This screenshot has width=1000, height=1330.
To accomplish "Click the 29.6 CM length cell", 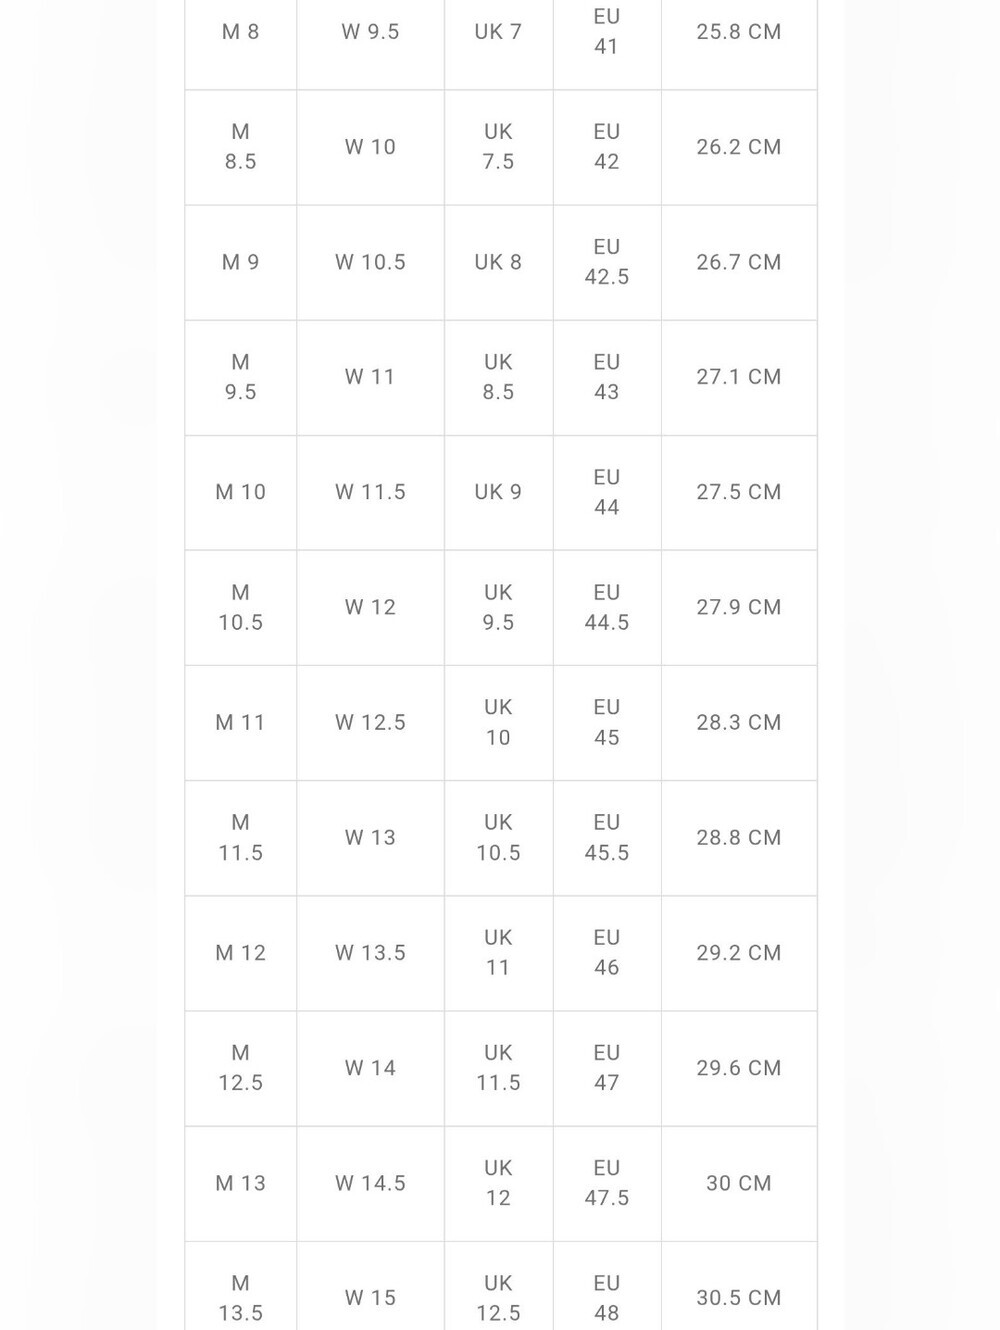I will tap(739, 1068).
